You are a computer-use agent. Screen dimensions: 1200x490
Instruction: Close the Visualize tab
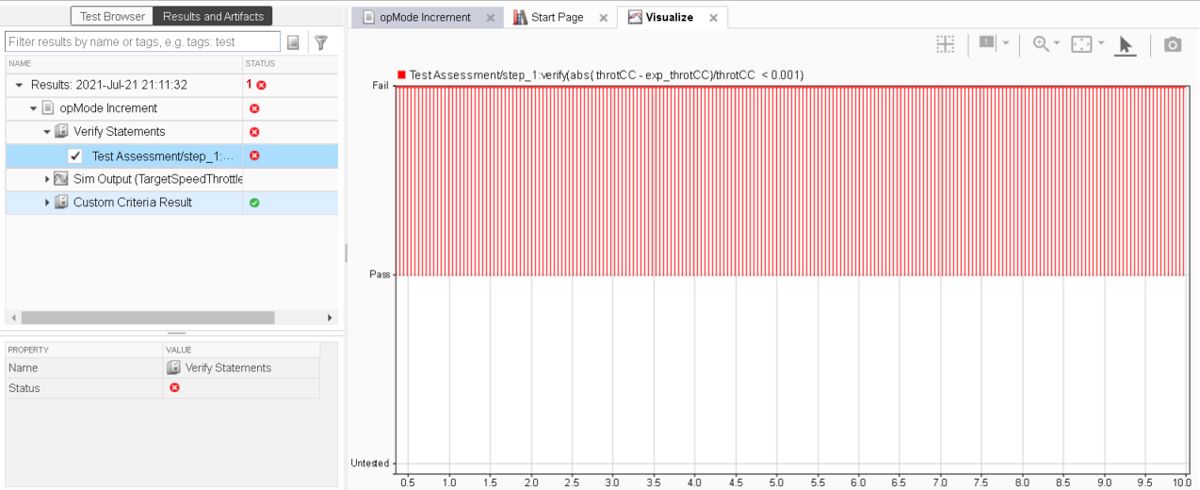point(713,18)
